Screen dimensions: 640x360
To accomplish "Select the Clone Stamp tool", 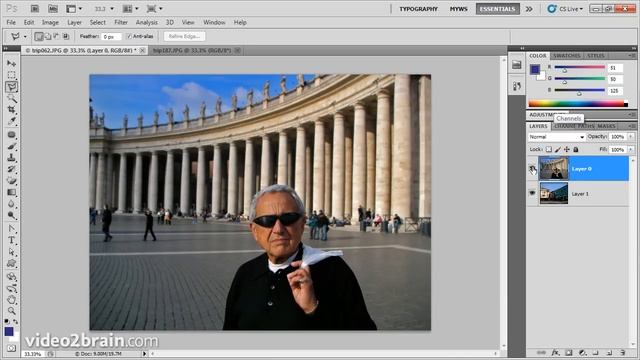I will click(11, 158).
